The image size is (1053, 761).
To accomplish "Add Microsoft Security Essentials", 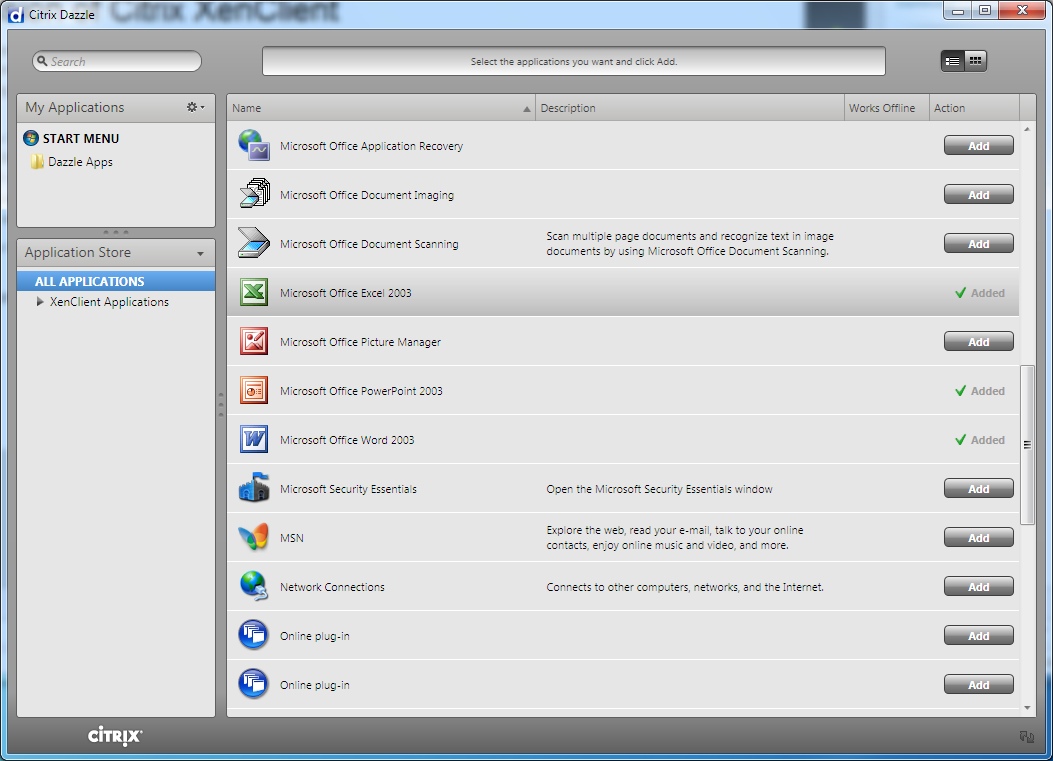I will point(978,489).
